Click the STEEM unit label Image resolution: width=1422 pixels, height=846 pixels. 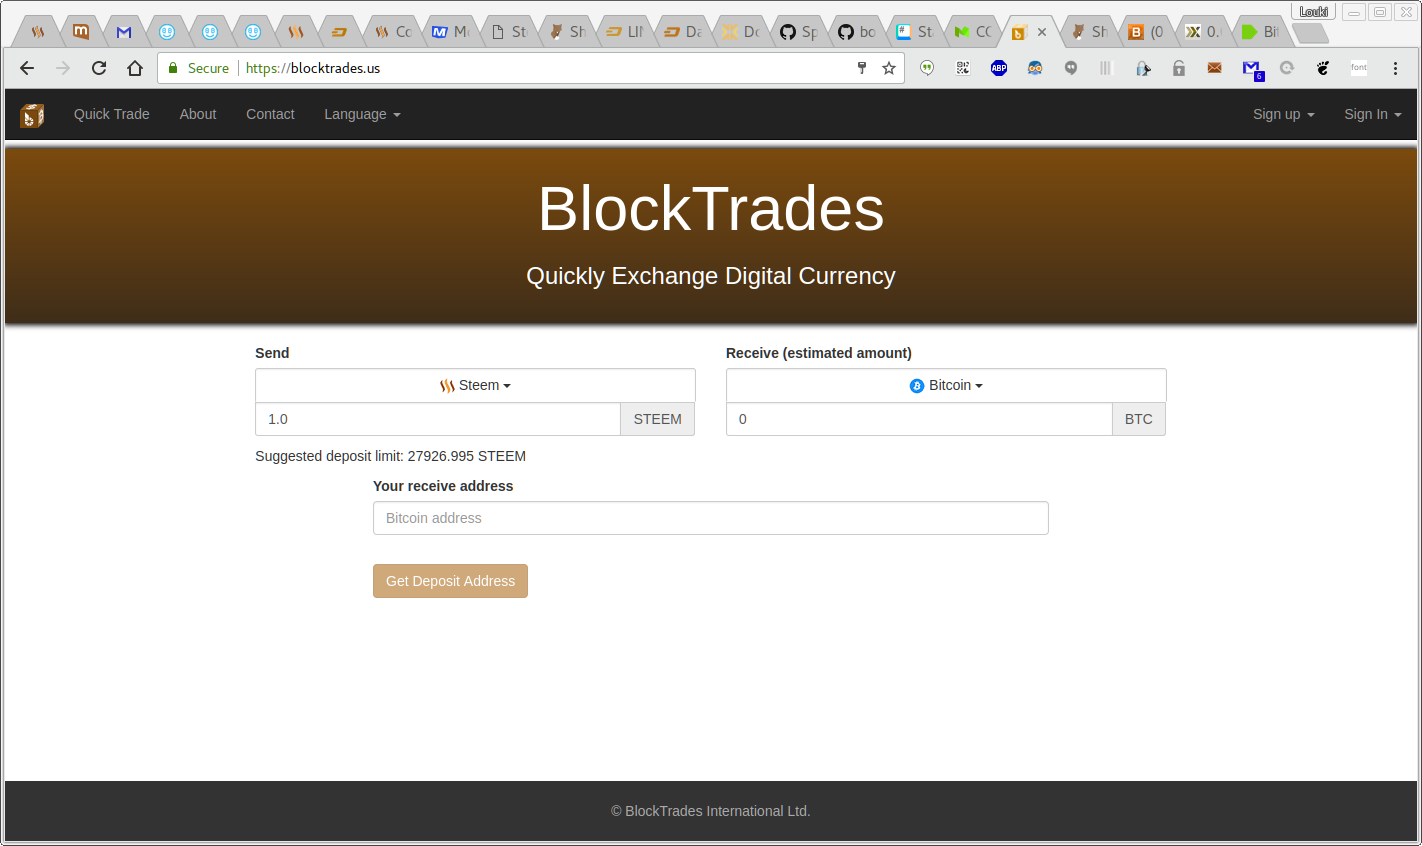(x=658, y=419)
